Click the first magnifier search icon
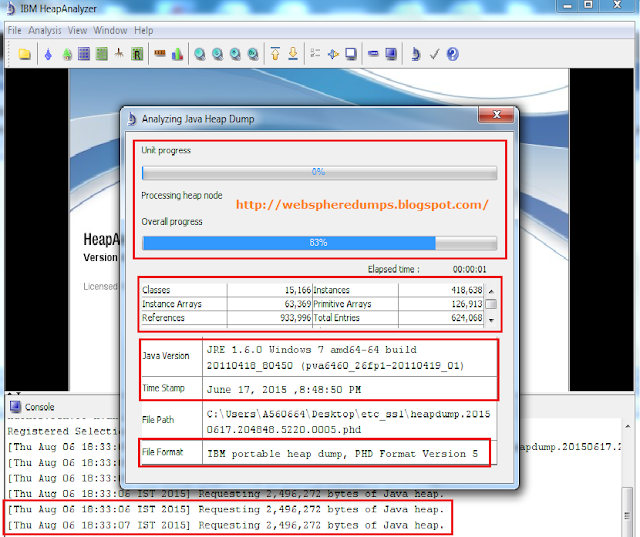The image size is (640, 537). coord(200,54)
